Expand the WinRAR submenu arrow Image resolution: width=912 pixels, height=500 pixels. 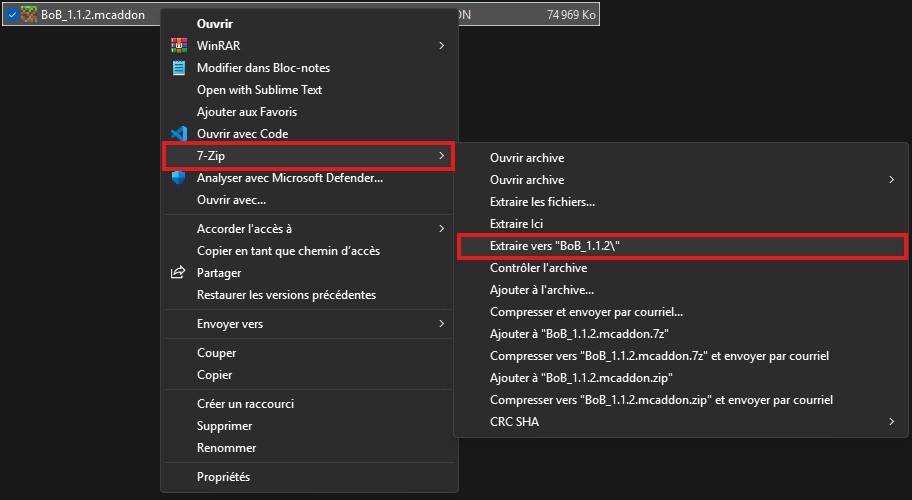coord(441,45)
